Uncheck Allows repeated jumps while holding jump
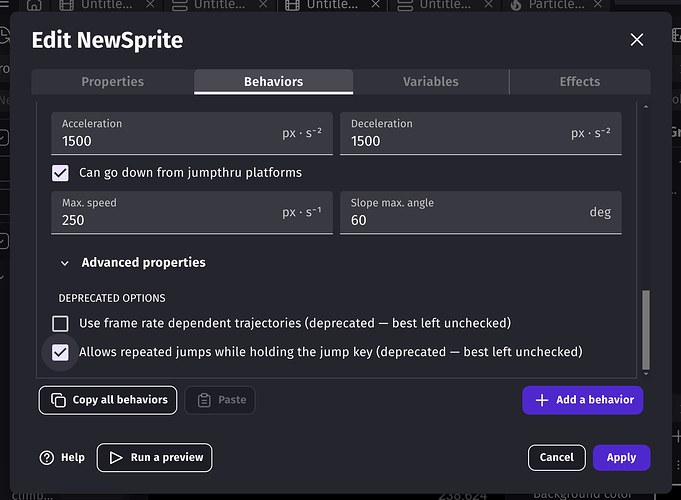681x500 pixels. (60, 352)
